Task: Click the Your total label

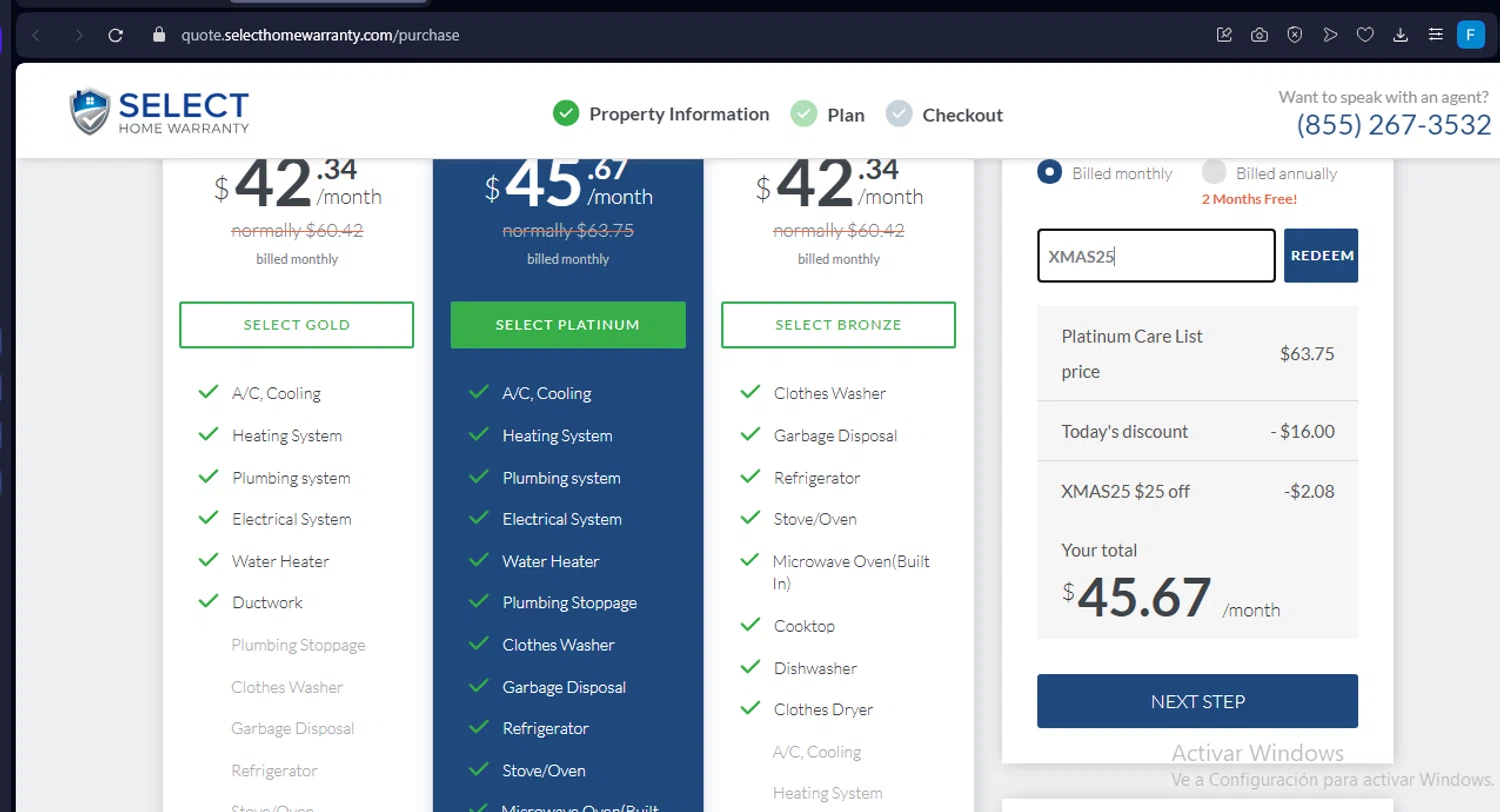Action: coord(1099,550)
